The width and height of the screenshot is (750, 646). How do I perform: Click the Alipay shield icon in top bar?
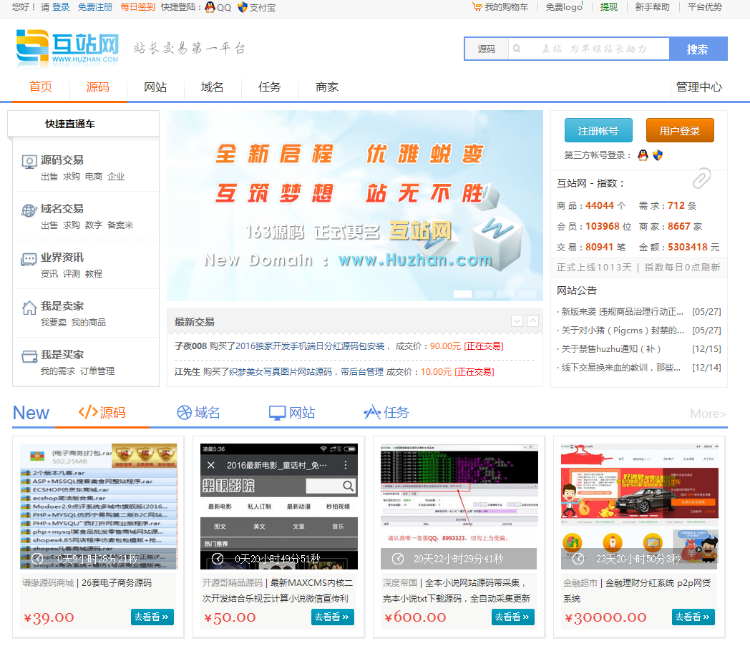(x=243, y=7)
